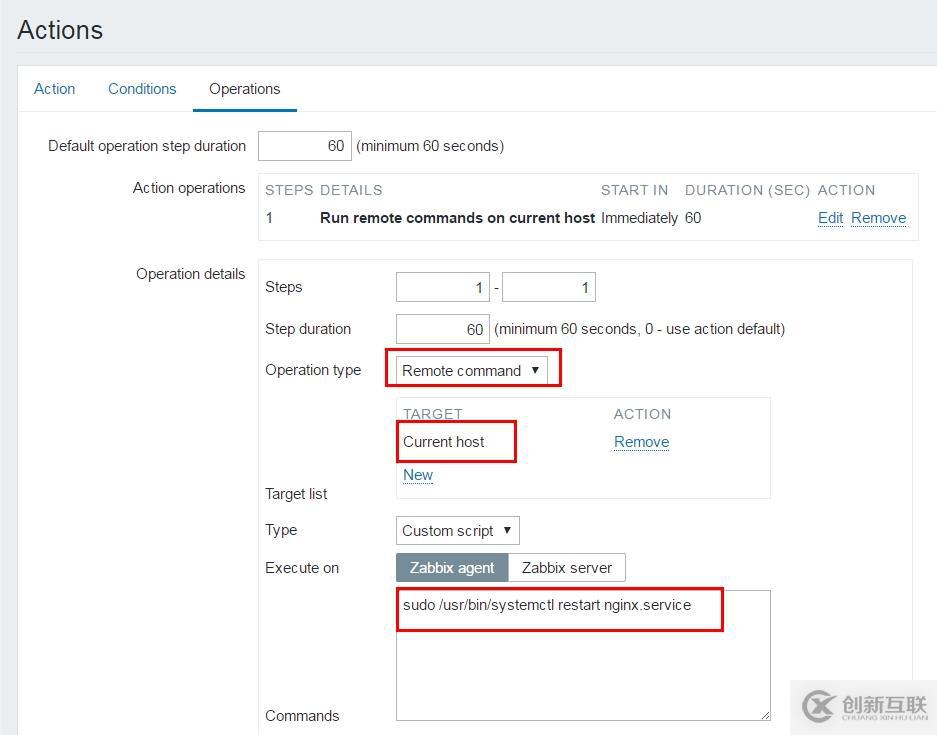Viewport: 937px width, 735px height.
Task: Select the Operations tab
Action: pos(244,89)
